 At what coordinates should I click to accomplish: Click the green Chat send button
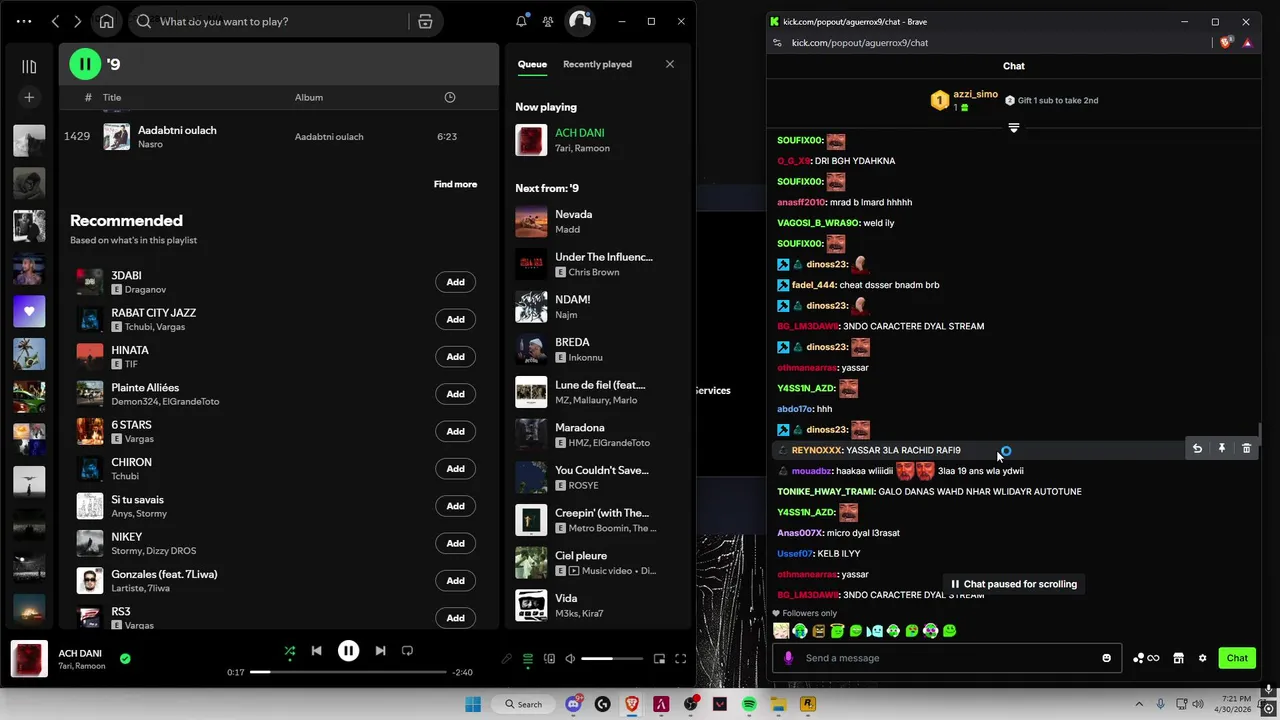pos(1237,658)
